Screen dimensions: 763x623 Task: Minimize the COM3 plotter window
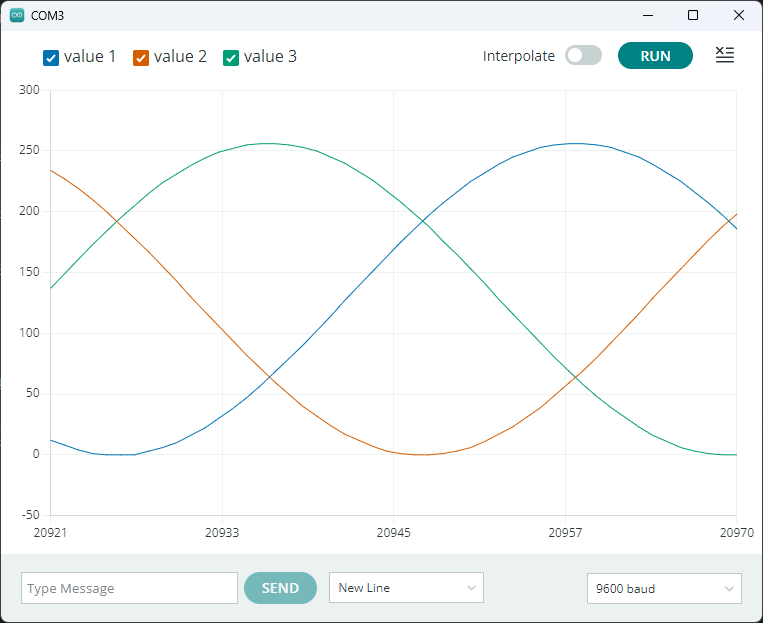point(647,16)
